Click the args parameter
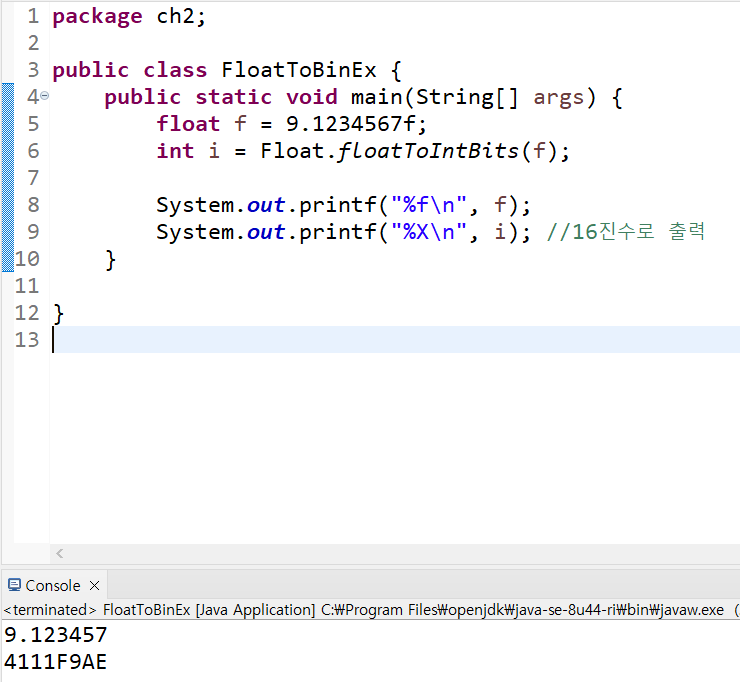 click(559, 99)
